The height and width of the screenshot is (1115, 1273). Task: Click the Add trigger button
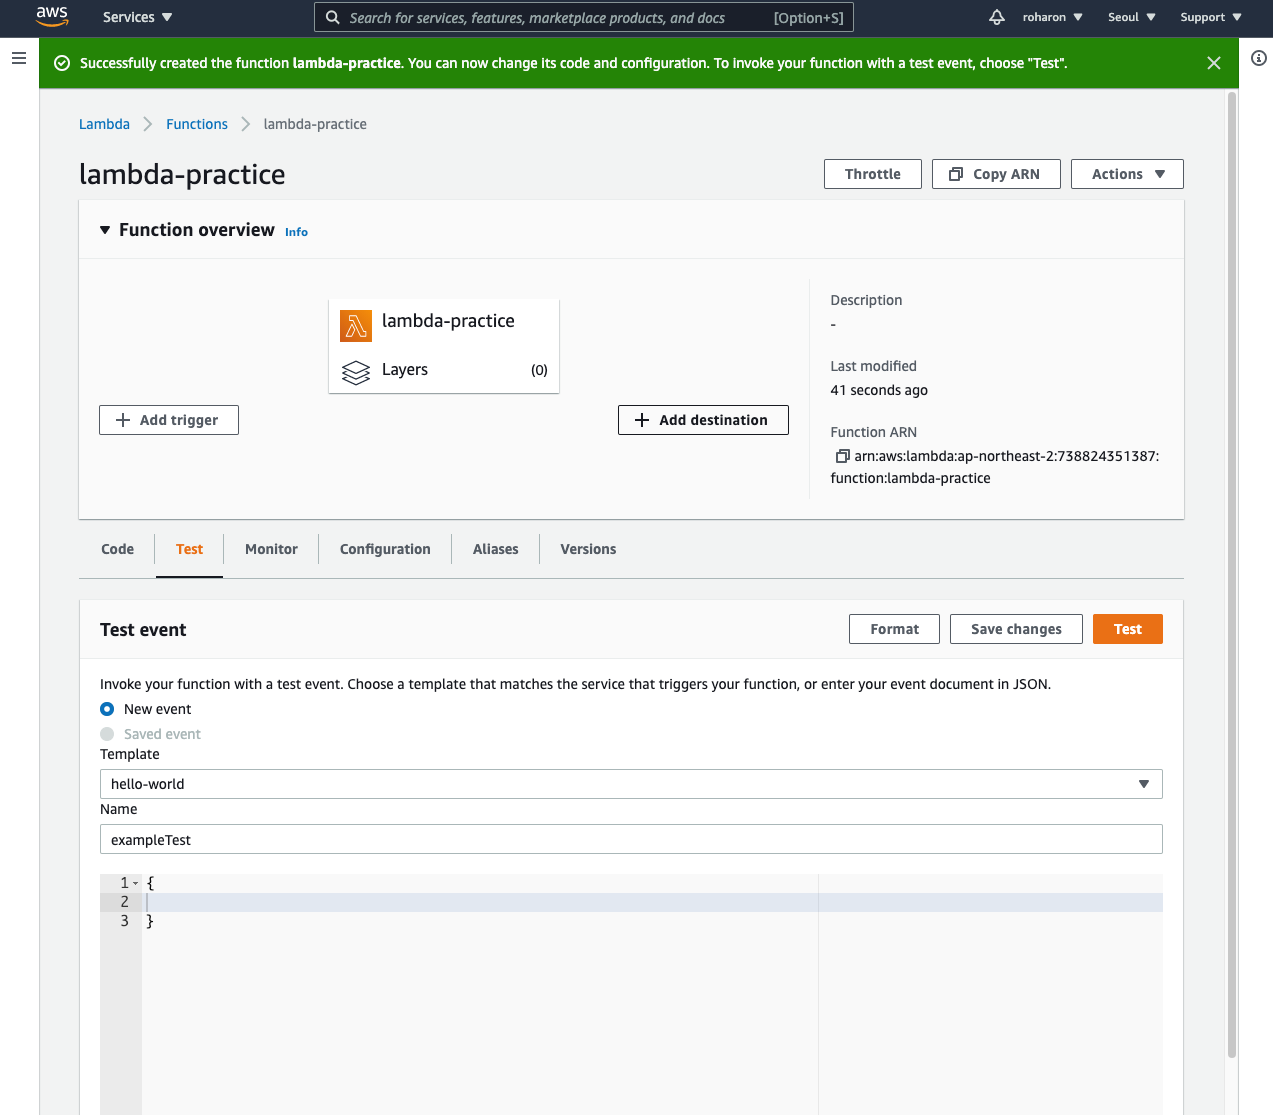click(x=169, y=420)
